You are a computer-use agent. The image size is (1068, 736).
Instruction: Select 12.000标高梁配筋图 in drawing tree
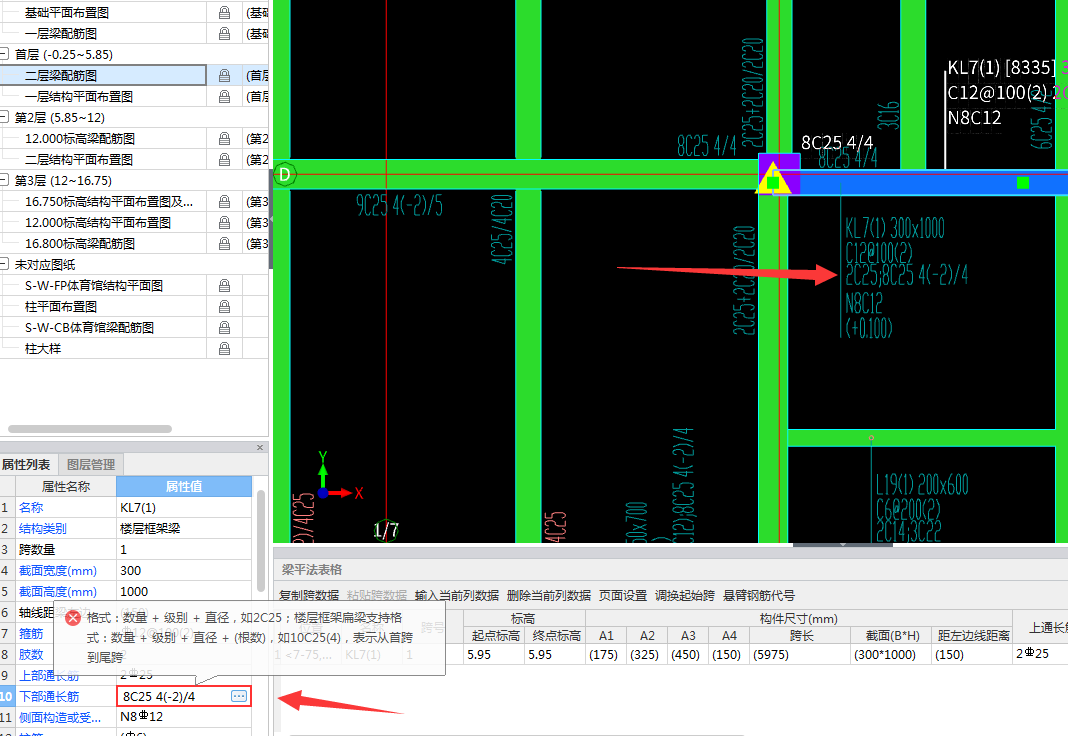(x=80, y=139)
